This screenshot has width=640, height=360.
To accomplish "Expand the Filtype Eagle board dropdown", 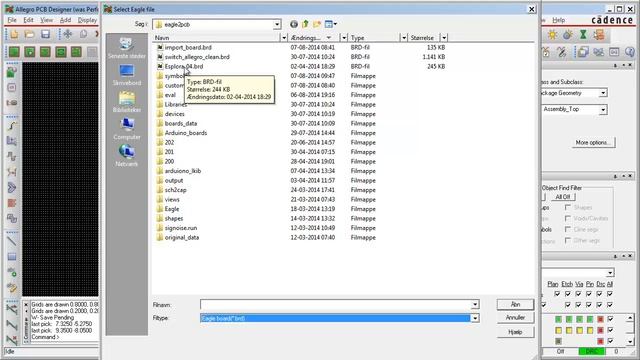I will [475, 318].
